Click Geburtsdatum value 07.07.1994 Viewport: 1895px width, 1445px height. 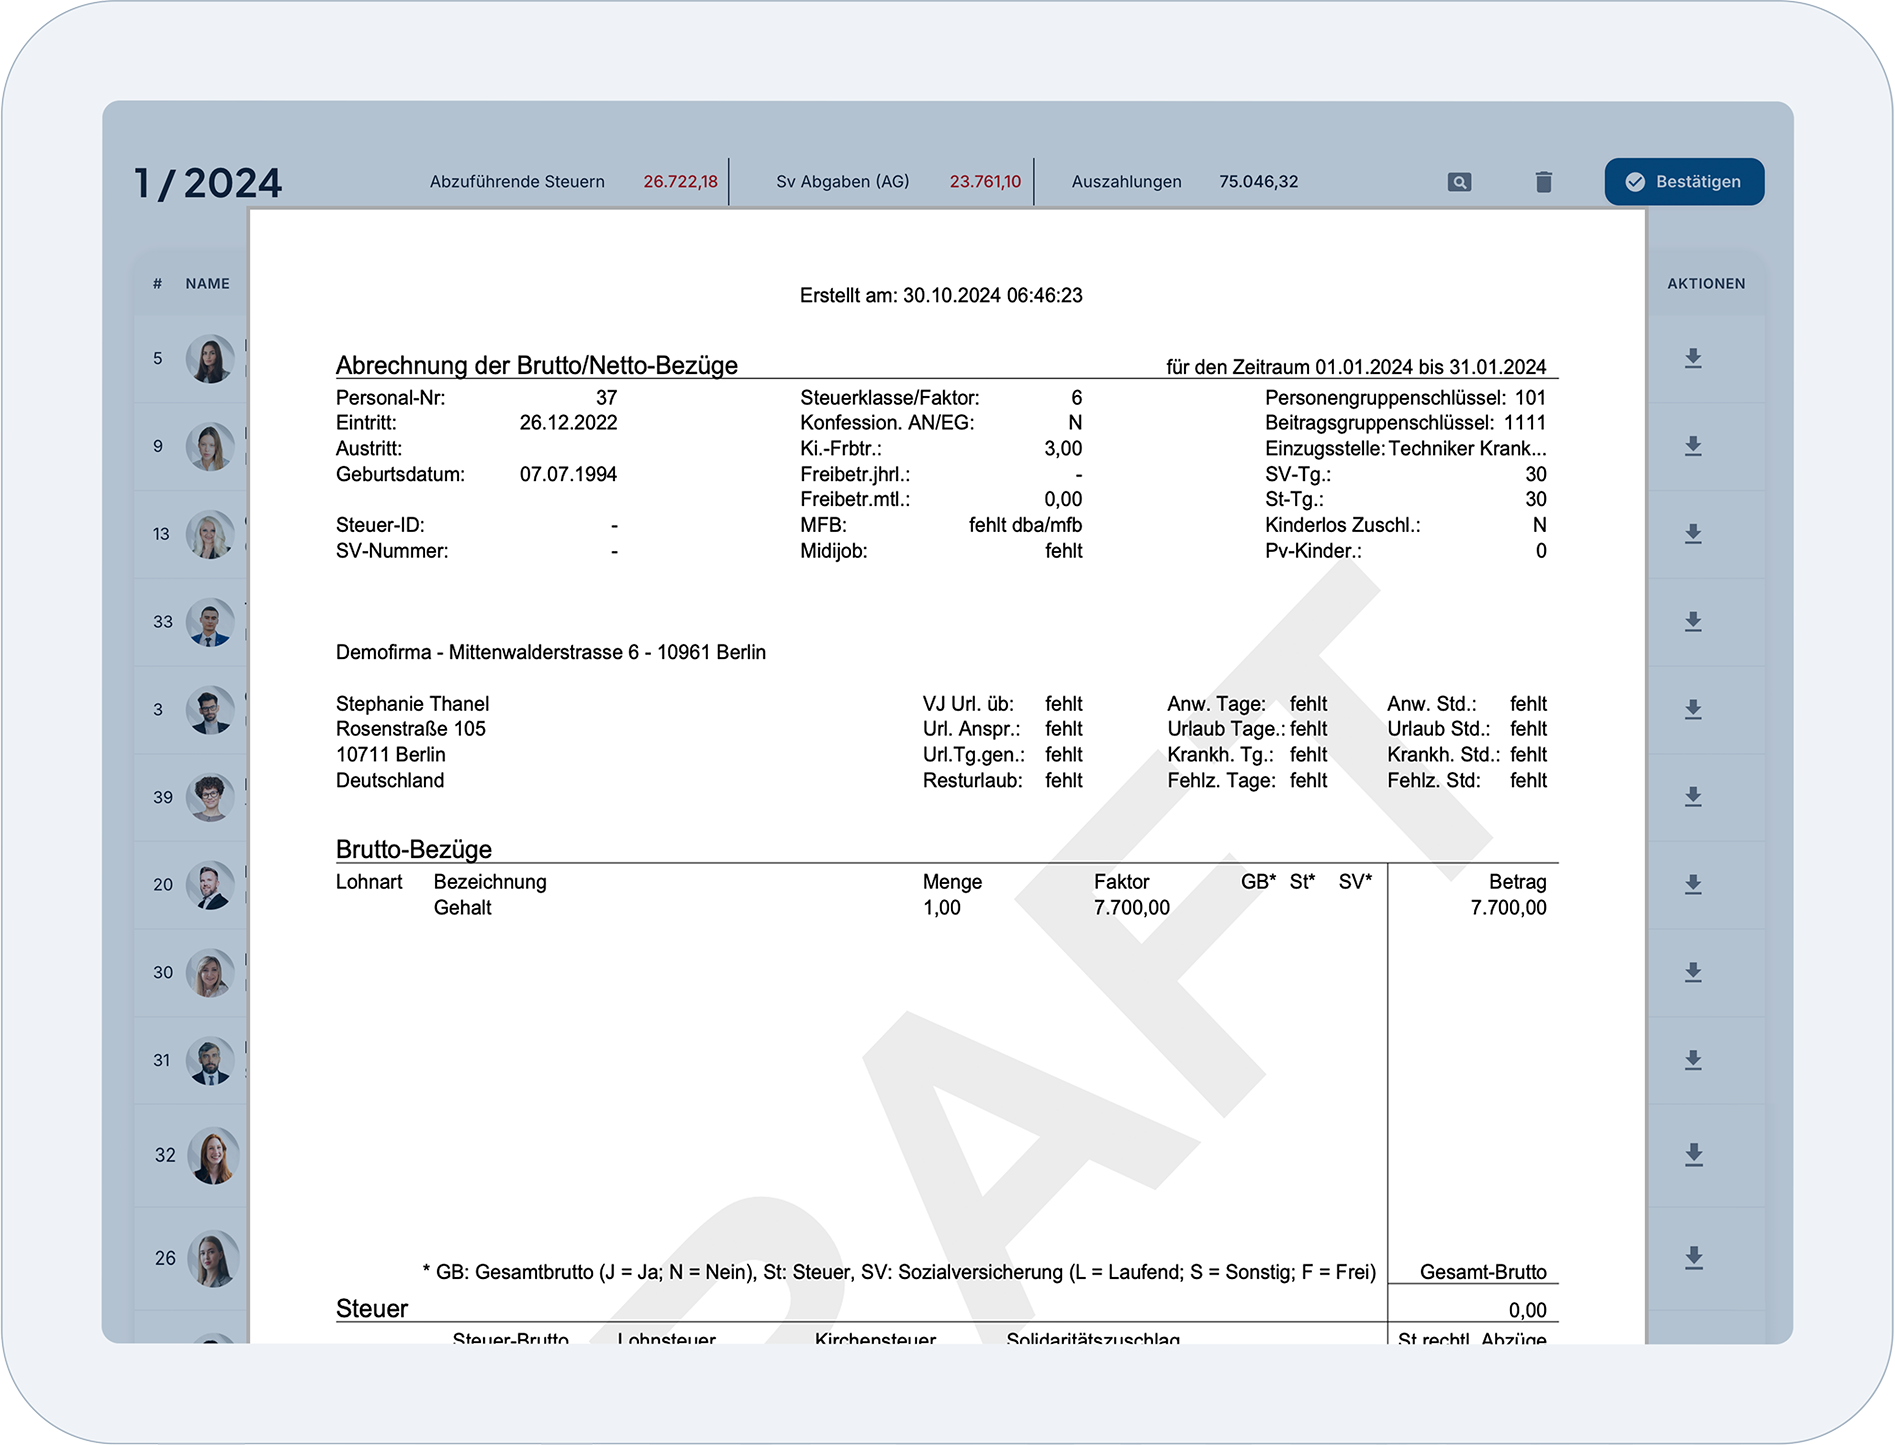point(568,475)
